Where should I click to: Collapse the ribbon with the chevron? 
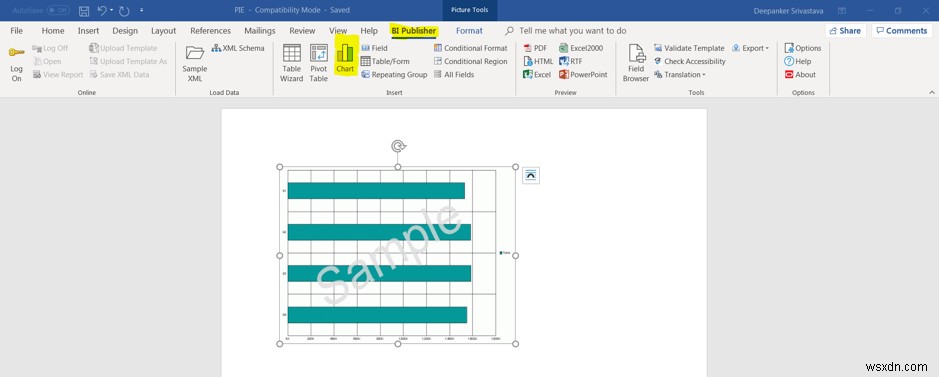[x=931, y=93]
